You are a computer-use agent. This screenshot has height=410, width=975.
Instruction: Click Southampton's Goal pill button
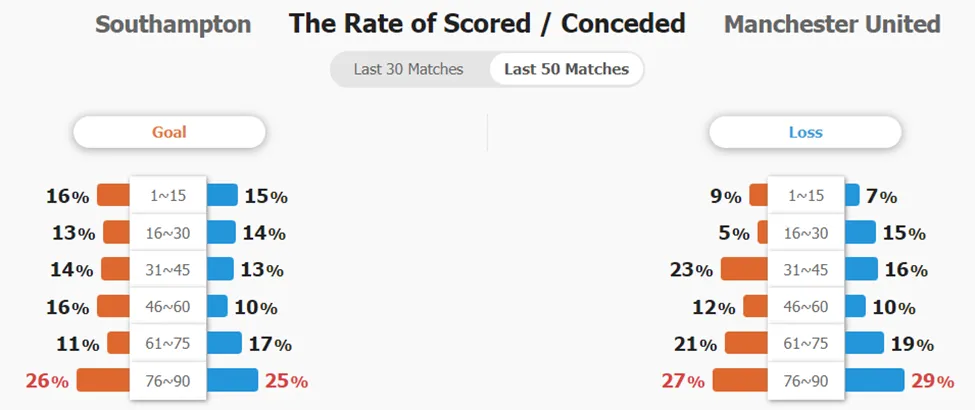[169, 132]
